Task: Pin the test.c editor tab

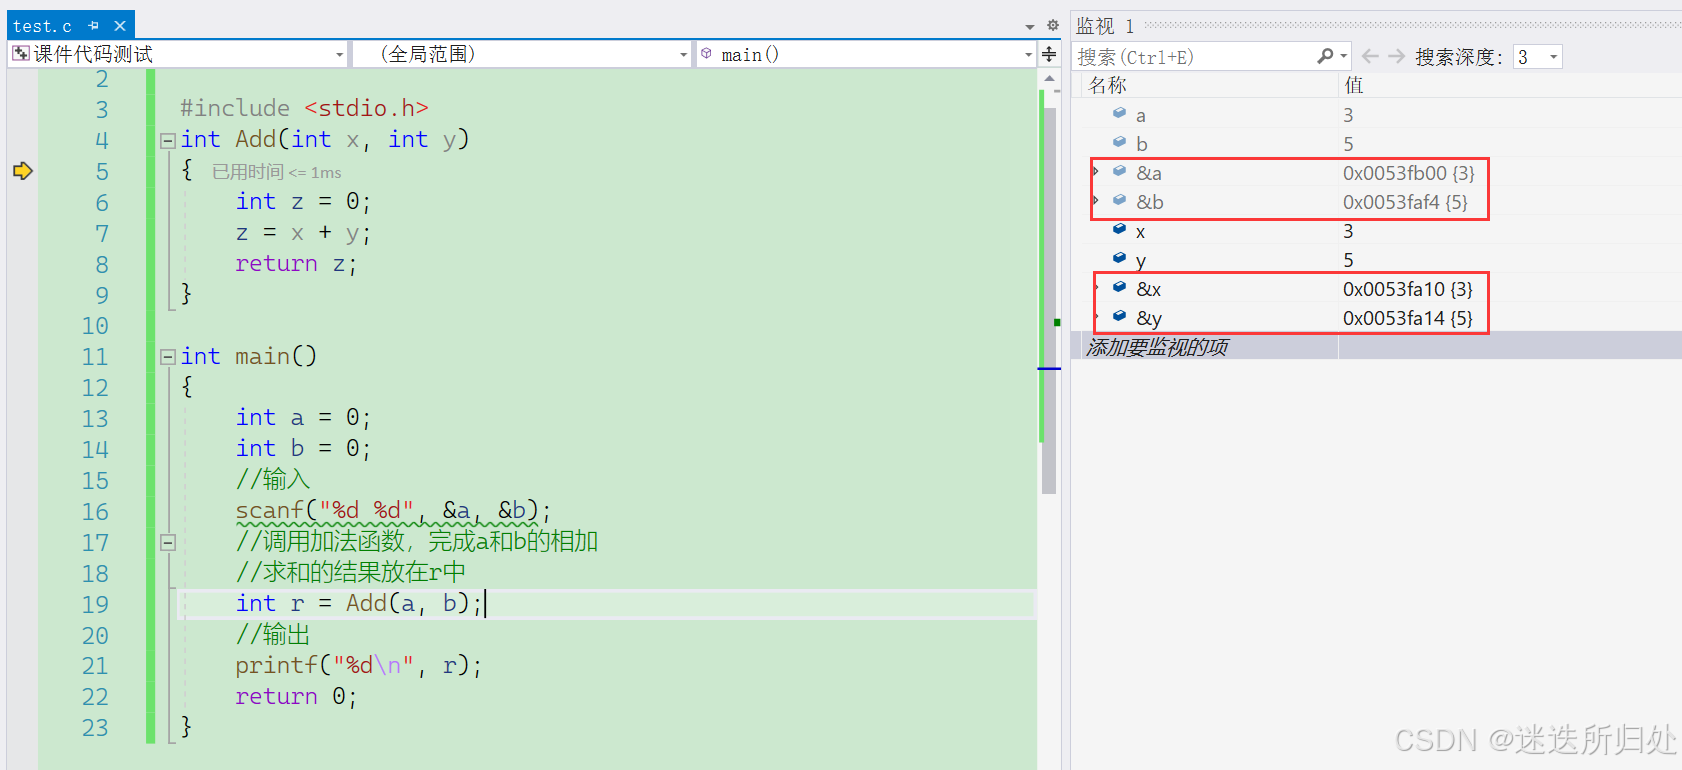Action: pyautogui.click(x=94, y=26)
